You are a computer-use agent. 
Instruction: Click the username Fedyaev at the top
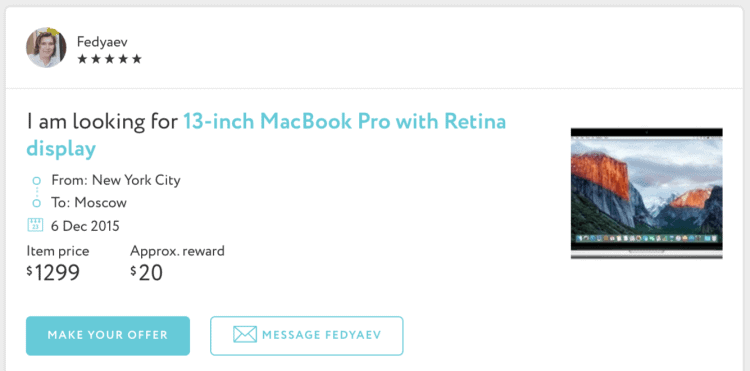coord(102,42)
